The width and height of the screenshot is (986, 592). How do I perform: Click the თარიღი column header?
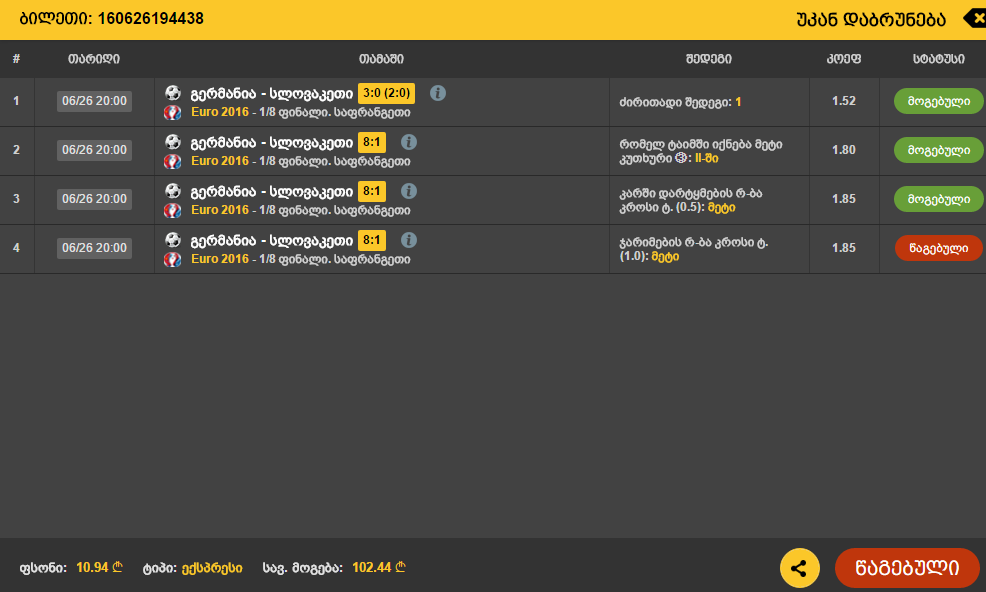tap(94, 59)
